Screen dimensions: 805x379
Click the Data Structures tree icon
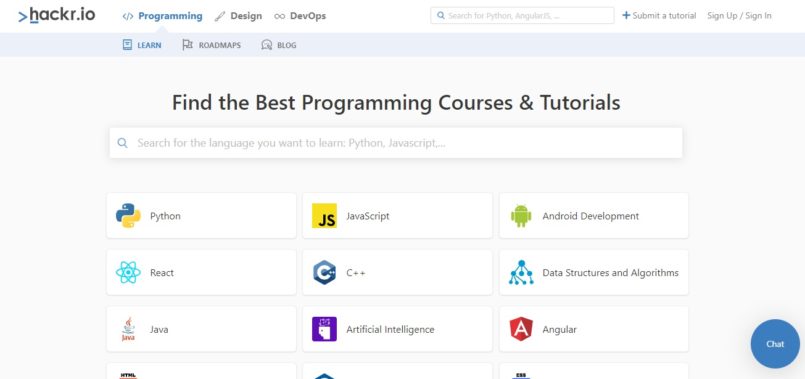pyautogui.click(x=521, y=272)
